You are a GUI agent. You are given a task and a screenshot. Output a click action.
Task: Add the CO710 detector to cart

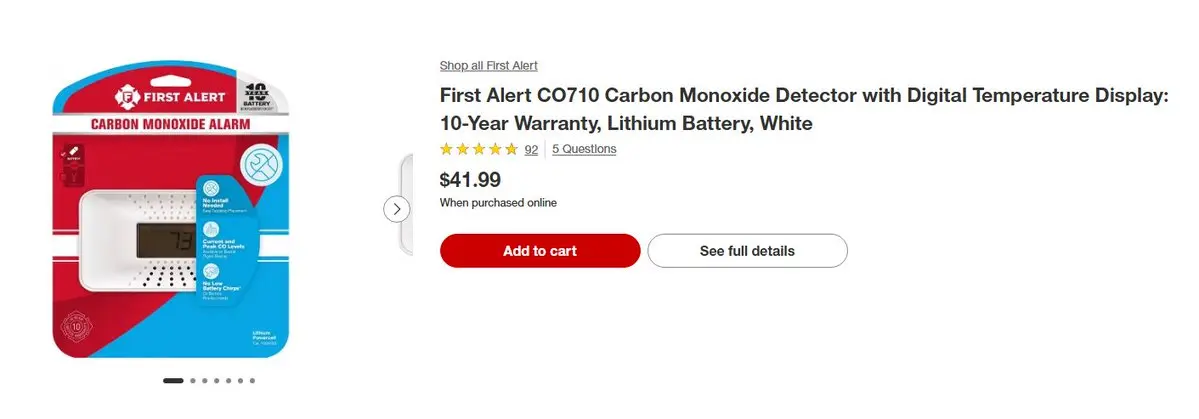click(x=540, y=251)
